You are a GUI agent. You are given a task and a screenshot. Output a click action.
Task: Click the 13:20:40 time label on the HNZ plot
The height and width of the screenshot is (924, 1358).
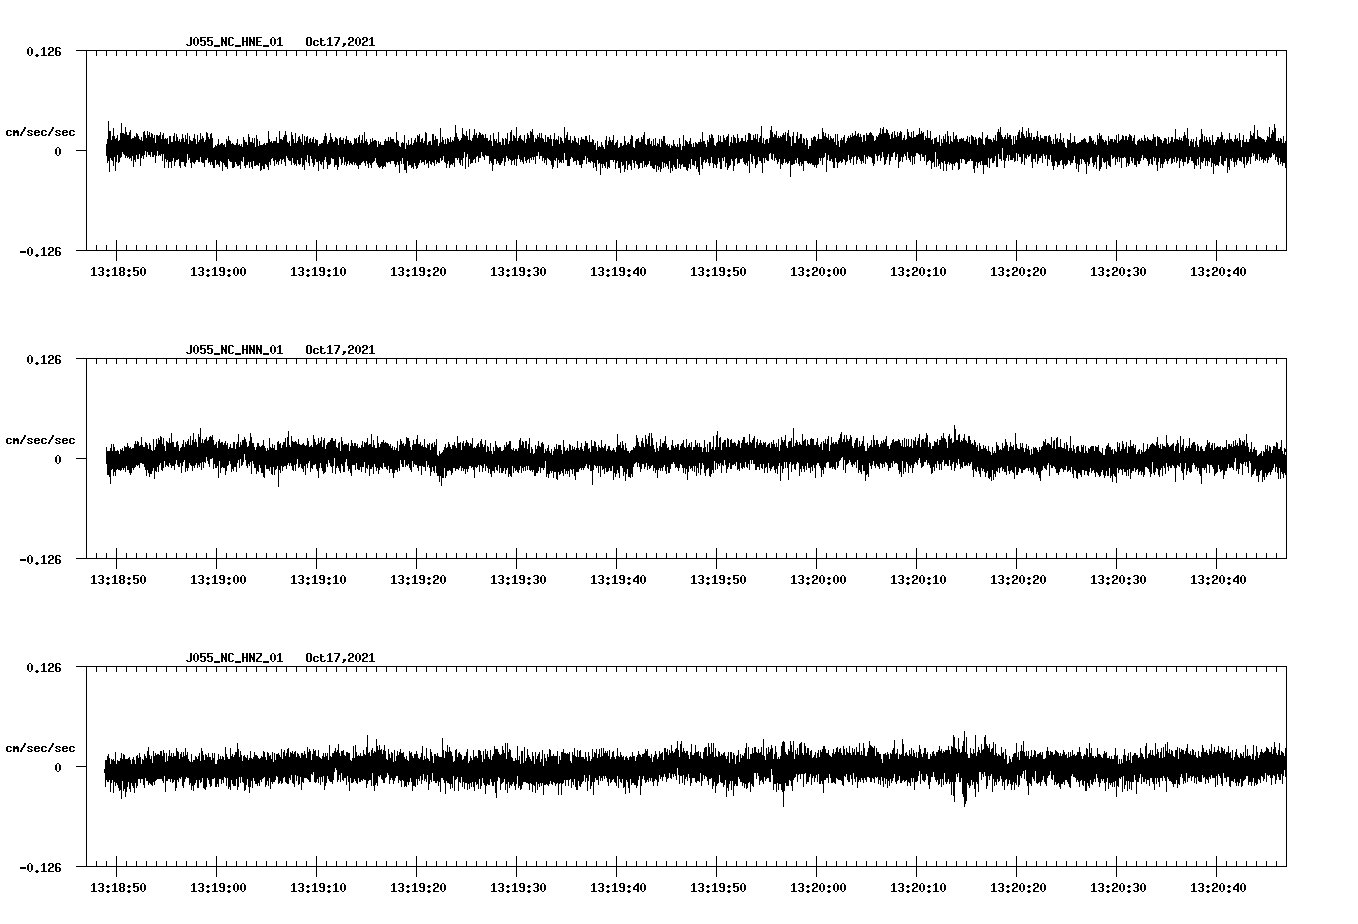pyautogui.click(x=1218, y=888)
